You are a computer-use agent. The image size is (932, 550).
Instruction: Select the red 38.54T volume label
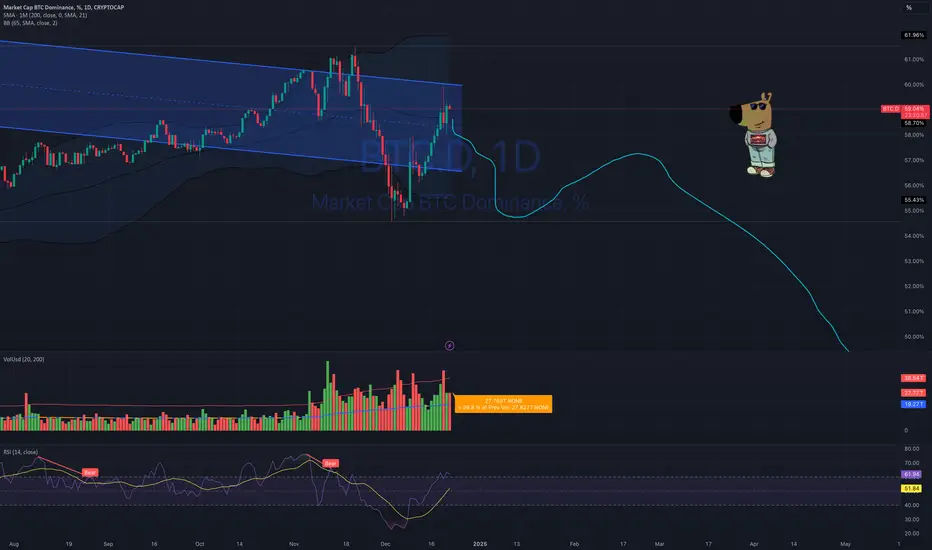913,378
